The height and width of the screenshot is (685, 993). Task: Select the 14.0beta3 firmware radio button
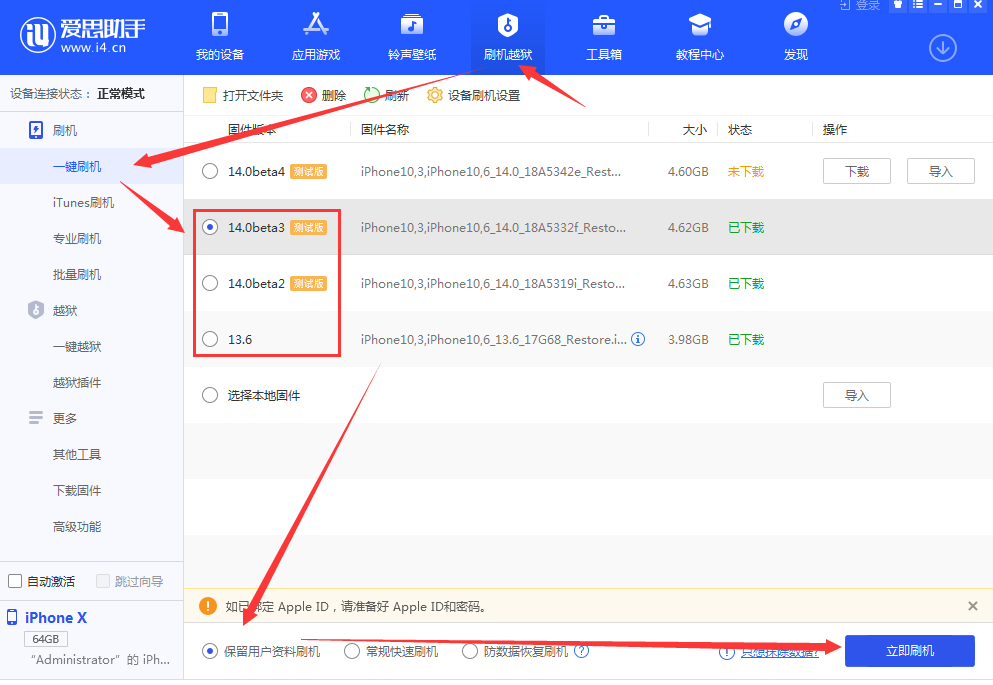(x=210, y=227)
